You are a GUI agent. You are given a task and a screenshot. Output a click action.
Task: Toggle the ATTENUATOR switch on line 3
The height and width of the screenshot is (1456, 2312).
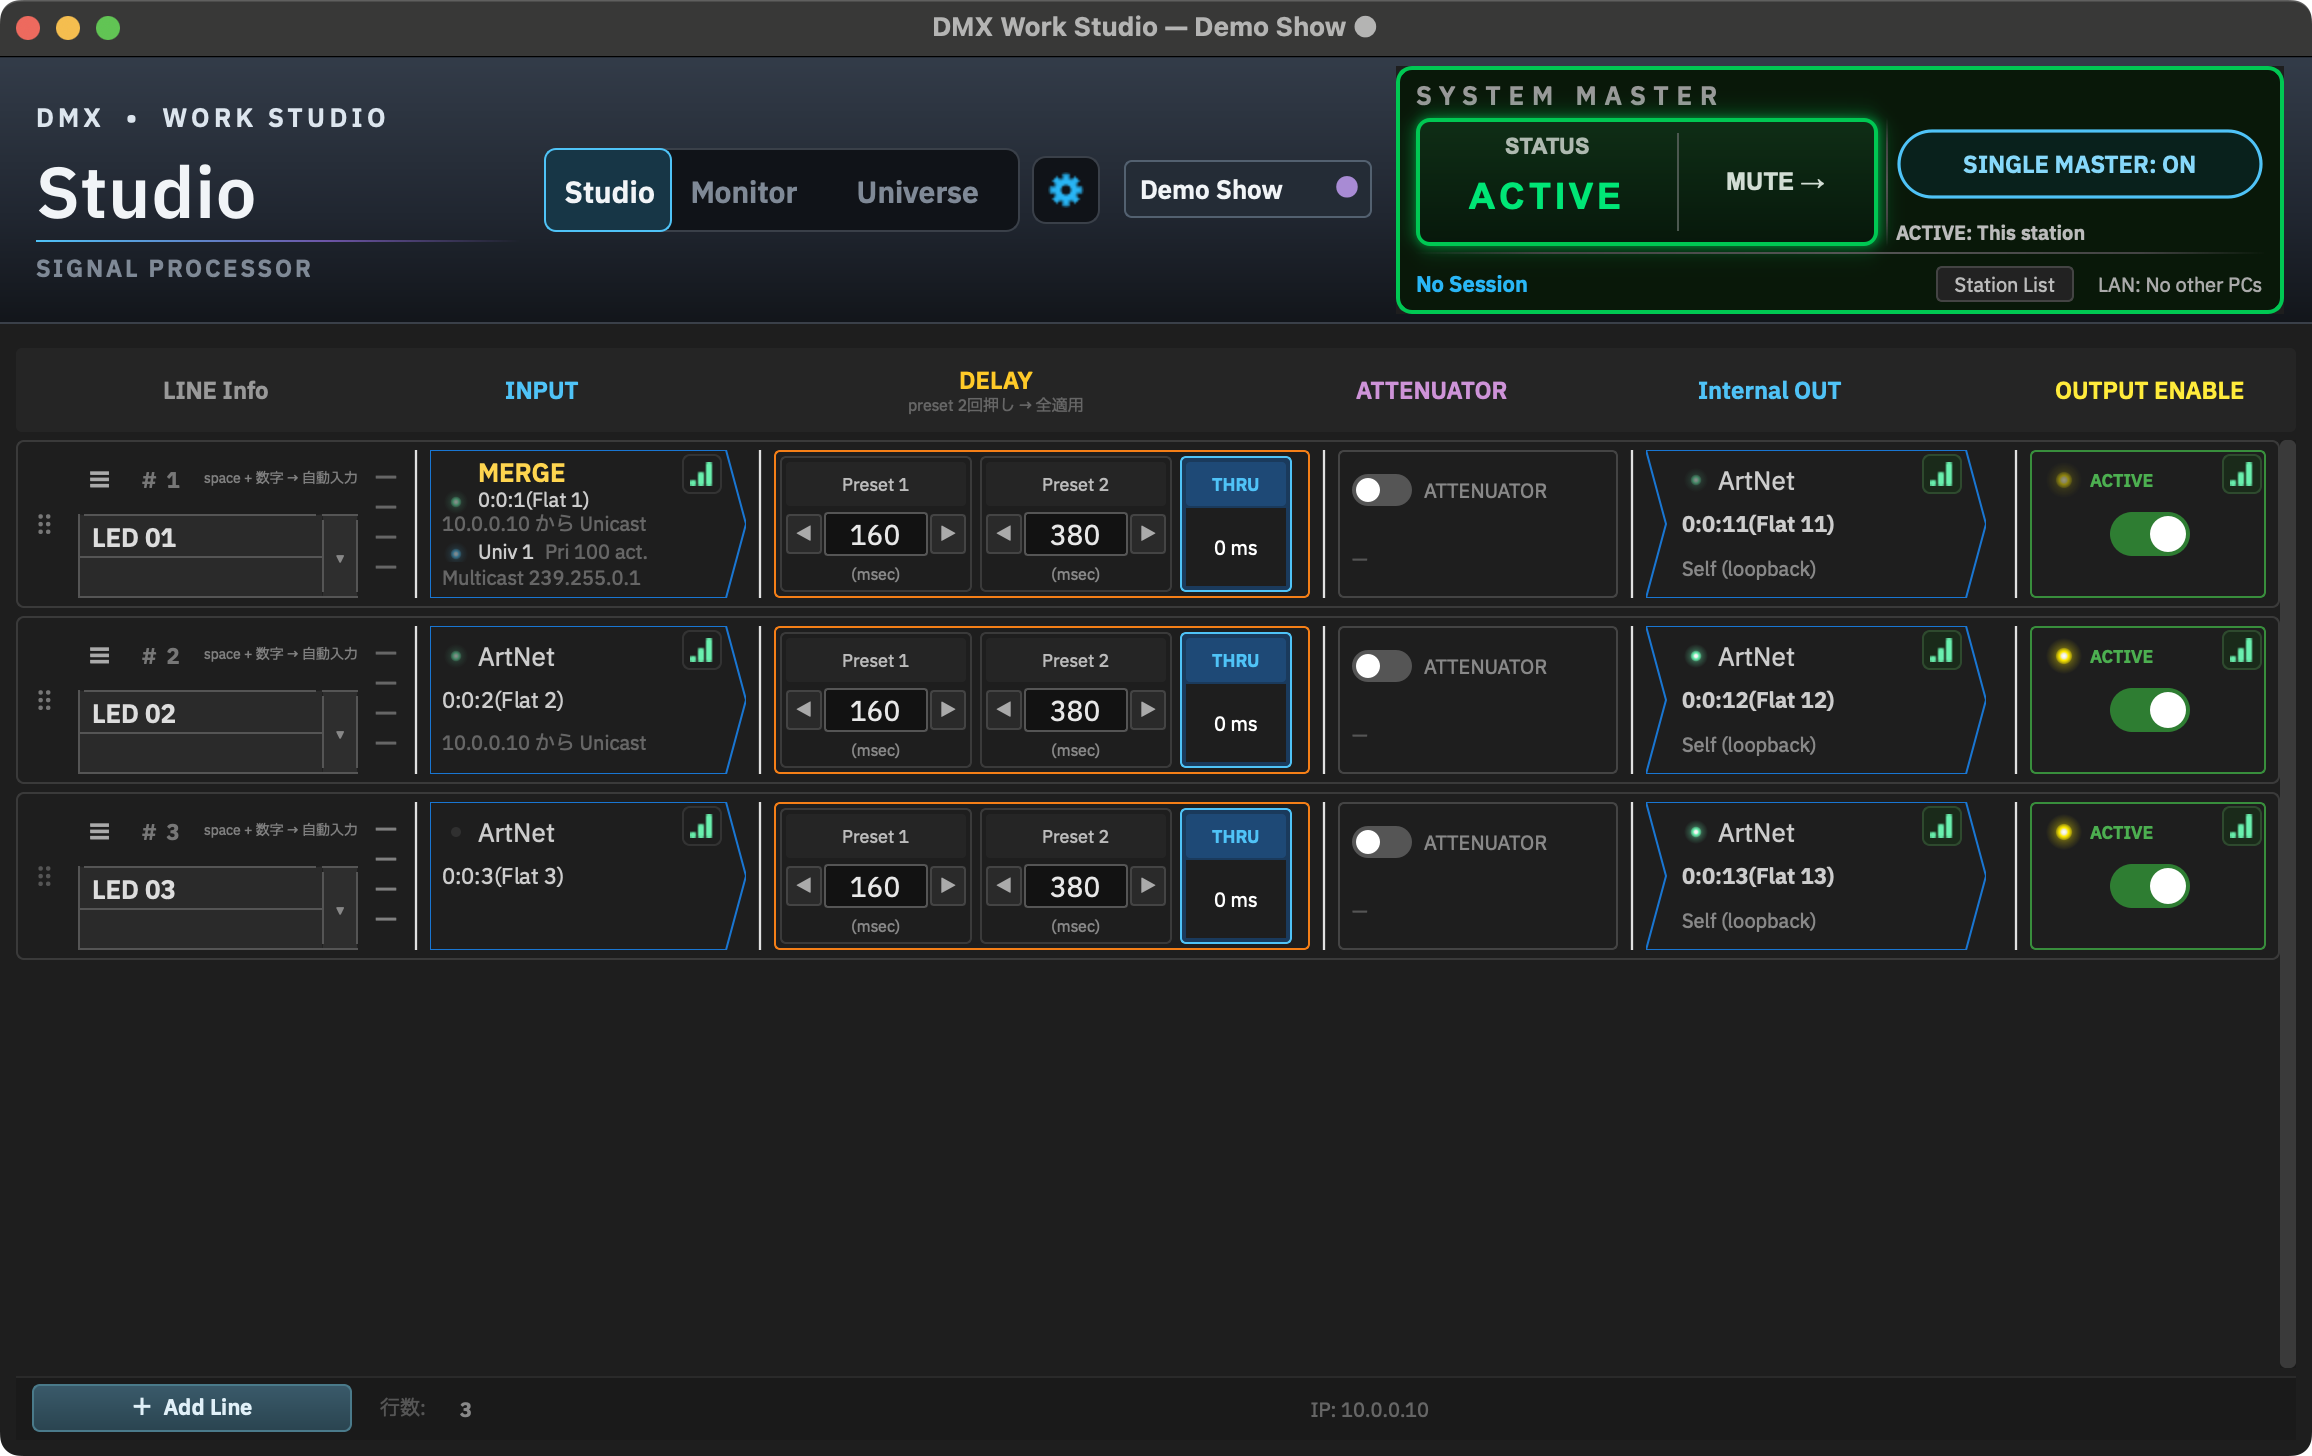pyautogui.click(x=1381, y=842)
